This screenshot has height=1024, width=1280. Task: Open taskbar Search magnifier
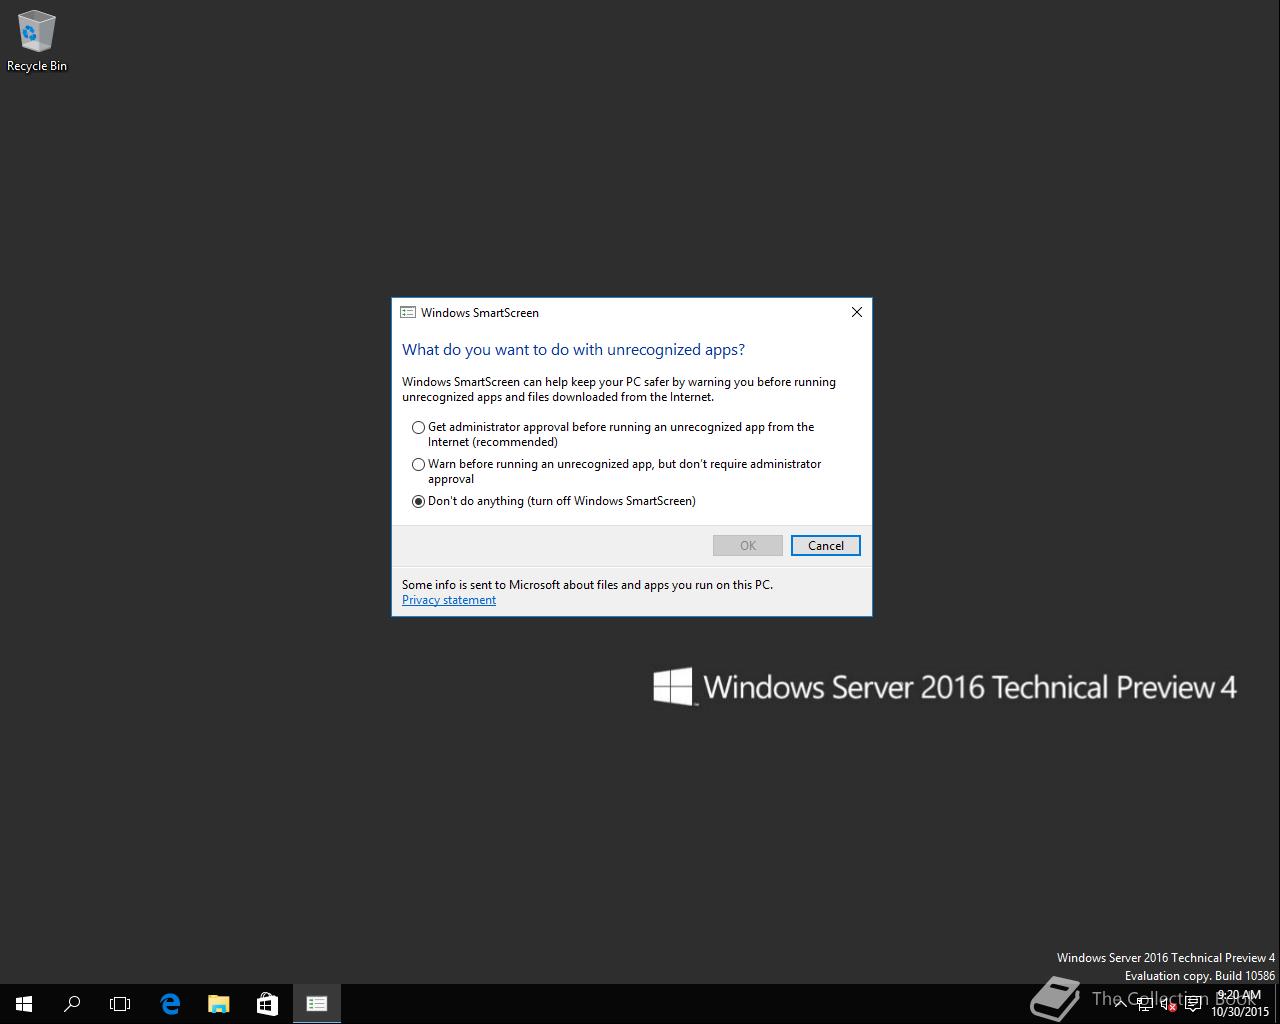(72, 1004)
